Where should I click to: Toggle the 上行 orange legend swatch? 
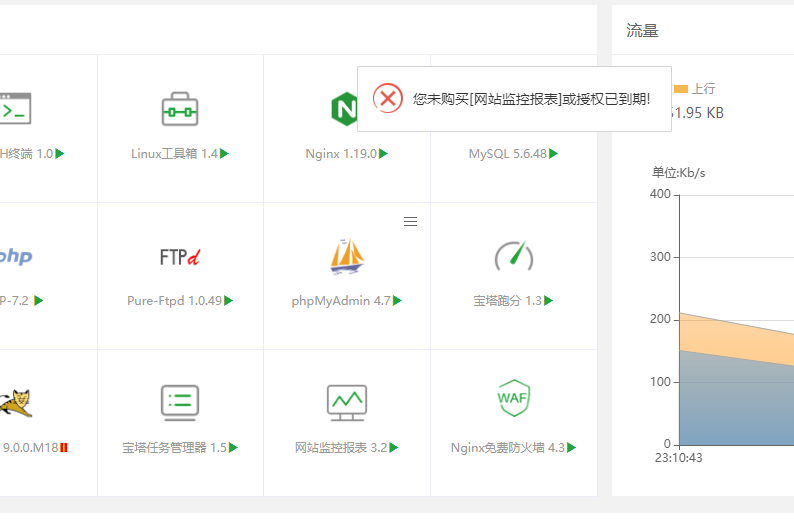tap(681, 89)
